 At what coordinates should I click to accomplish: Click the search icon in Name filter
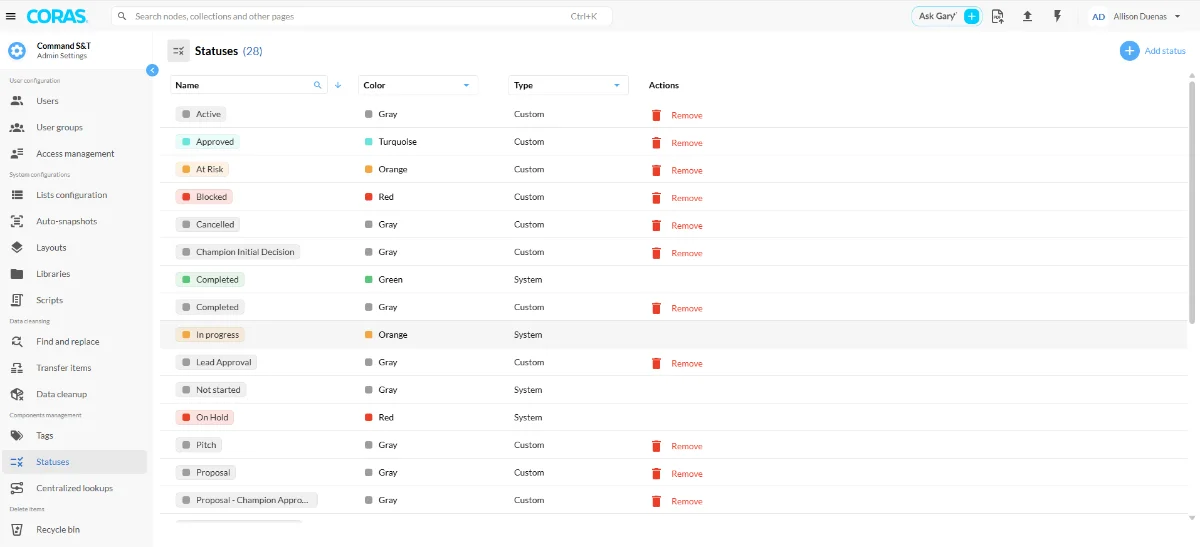318,85
